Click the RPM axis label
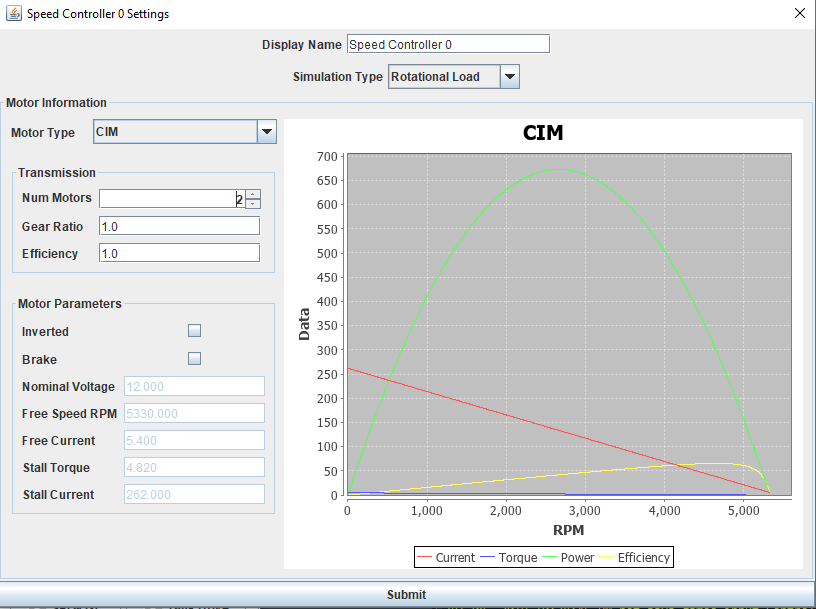This screenshot has height=609, width=816. [x=568, y=530]
